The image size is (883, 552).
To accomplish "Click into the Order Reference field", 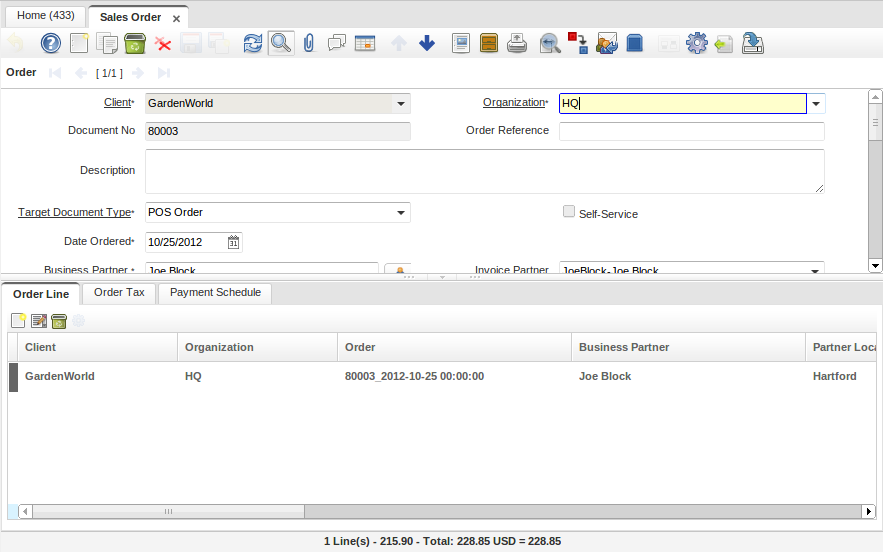I will coord(691,131).
